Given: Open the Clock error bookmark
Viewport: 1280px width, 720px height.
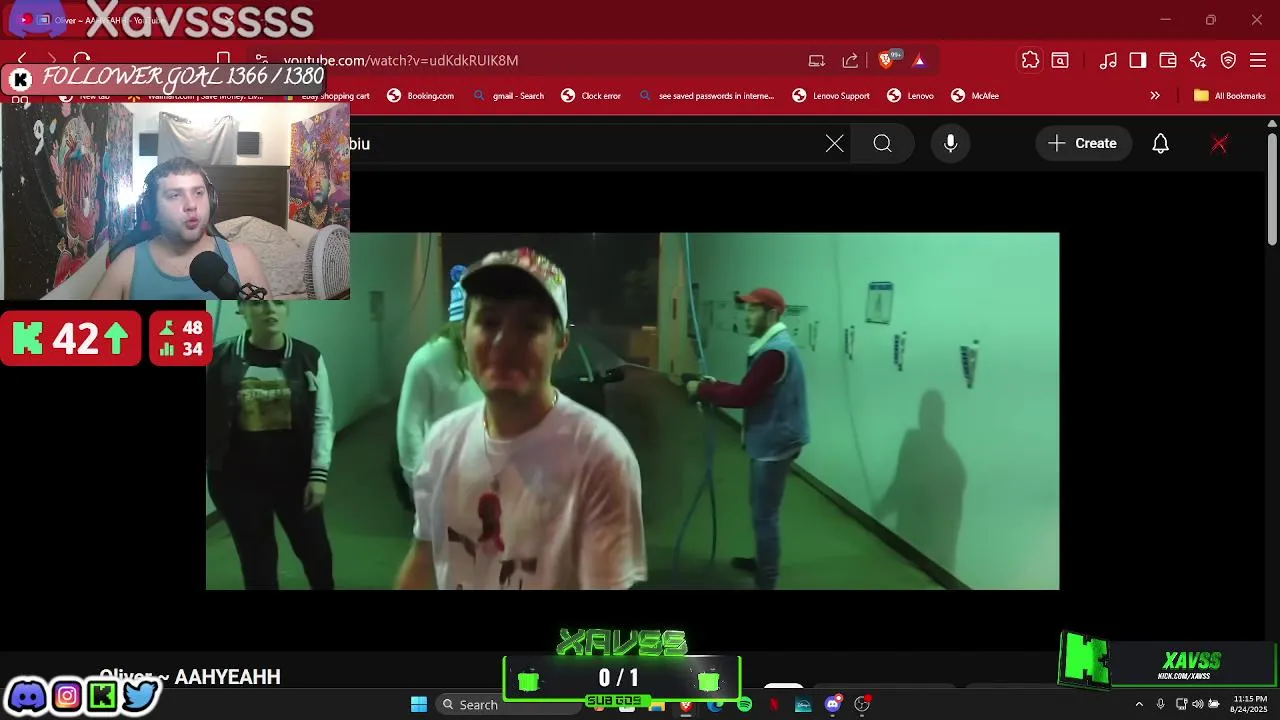Looking at the screenshot, I should [591, 96].
